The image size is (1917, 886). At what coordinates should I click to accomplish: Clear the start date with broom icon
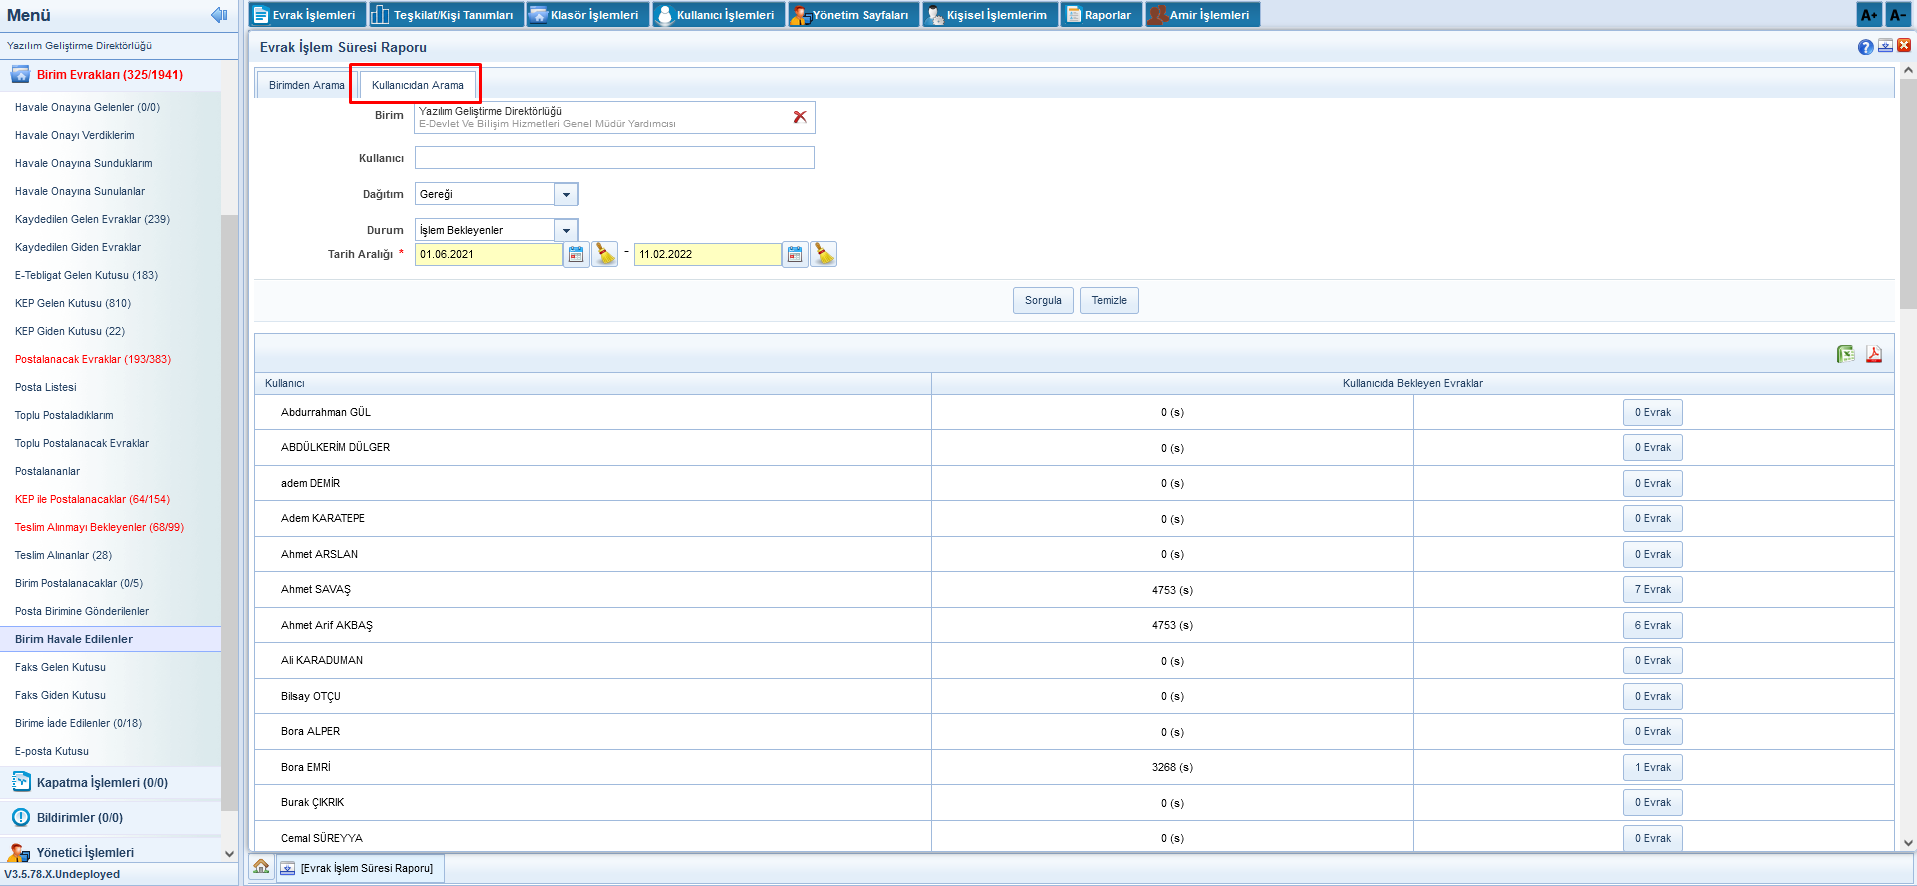(x=605, y=255)
